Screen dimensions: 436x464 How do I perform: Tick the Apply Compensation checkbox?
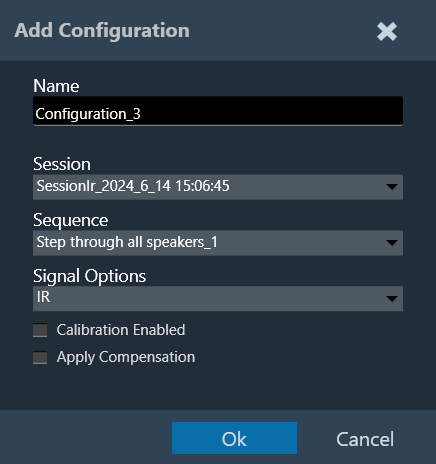40,357
